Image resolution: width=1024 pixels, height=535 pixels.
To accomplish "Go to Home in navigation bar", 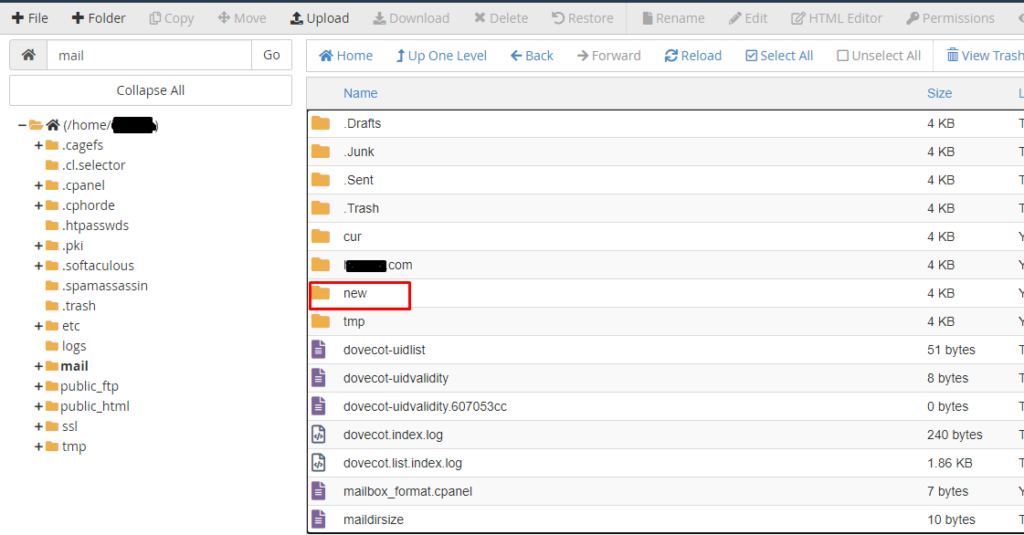I will coord(345,56).
